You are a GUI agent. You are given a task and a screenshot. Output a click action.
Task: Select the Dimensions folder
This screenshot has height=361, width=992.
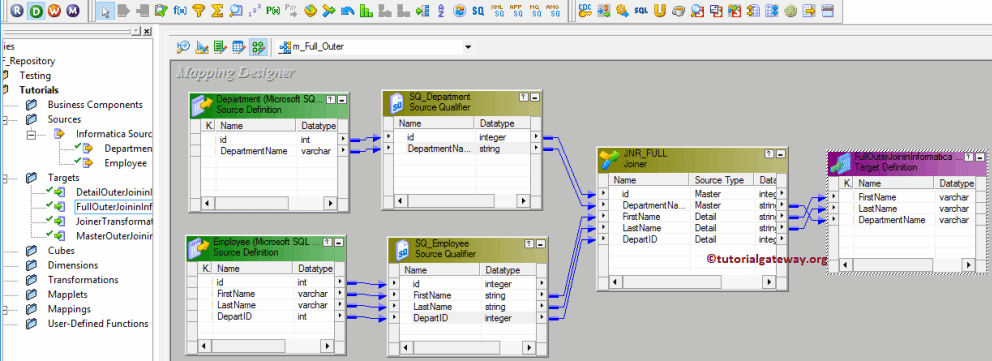73,265
